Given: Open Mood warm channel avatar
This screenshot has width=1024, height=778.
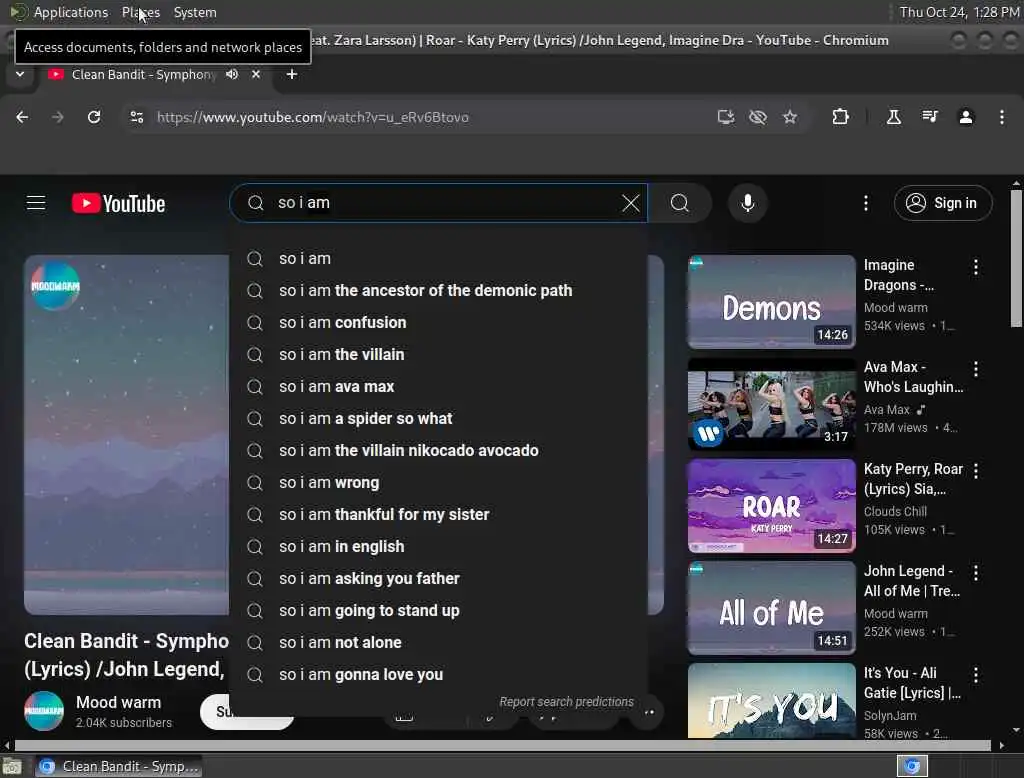Looking at the screenshot, I should pos(44,711).
